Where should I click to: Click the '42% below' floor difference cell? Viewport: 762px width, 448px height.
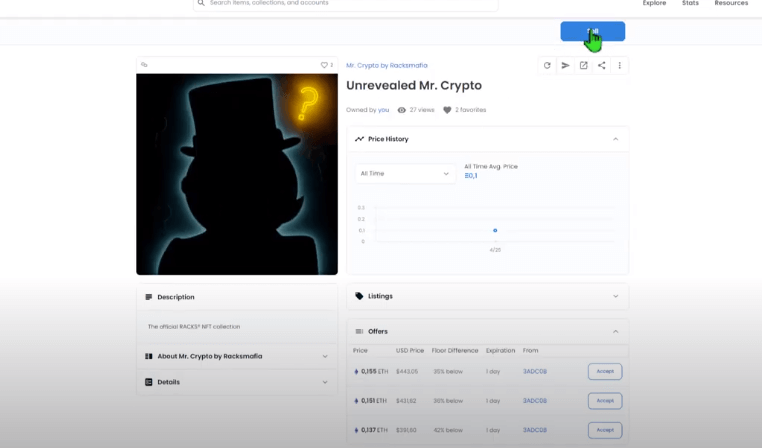[x=448, y=430]
